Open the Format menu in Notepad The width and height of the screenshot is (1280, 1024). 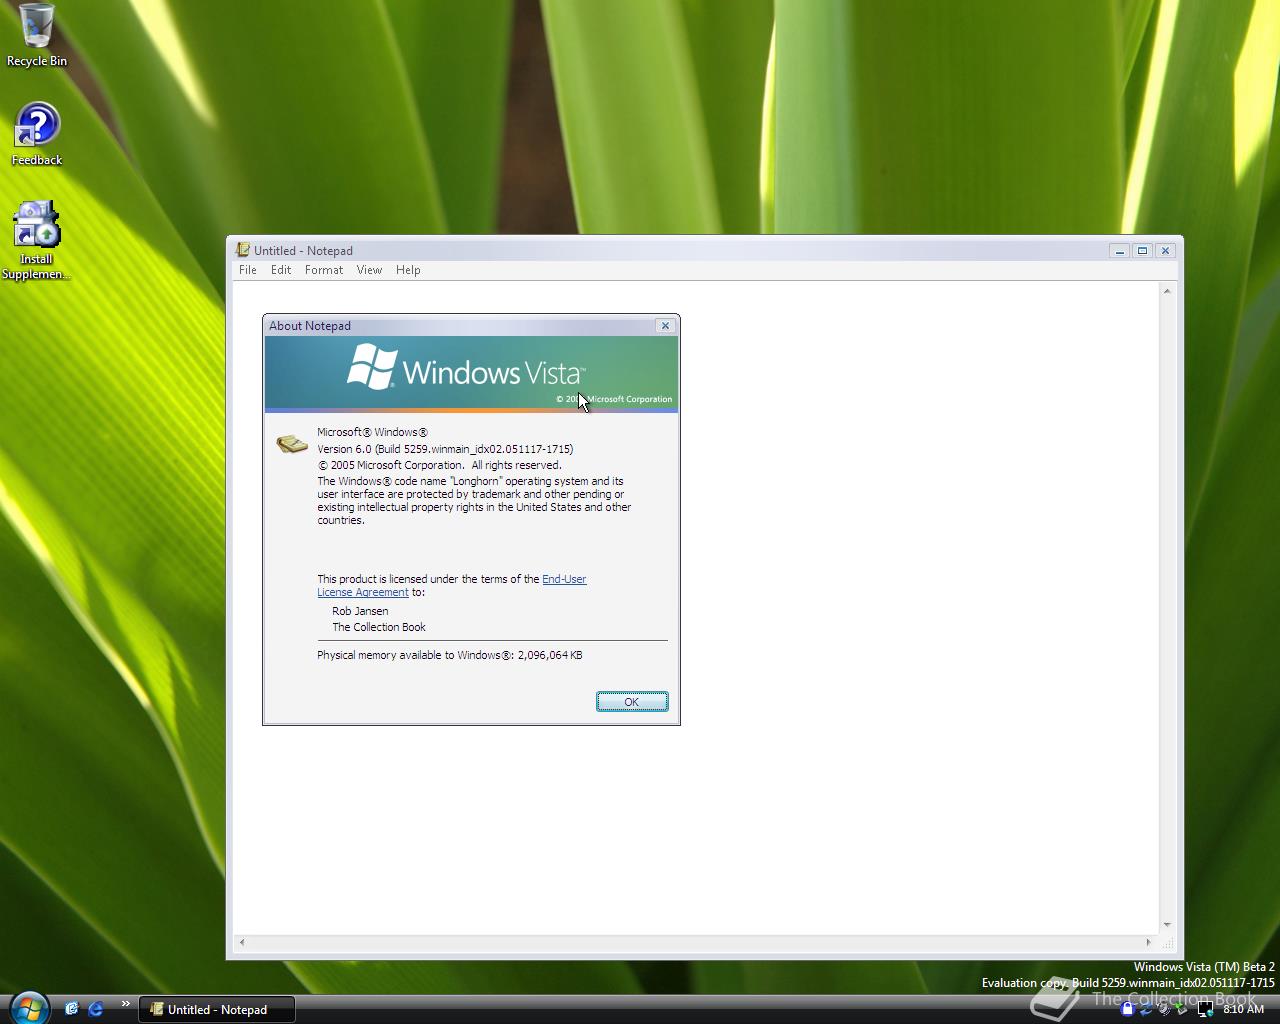(x=324, y=270)
